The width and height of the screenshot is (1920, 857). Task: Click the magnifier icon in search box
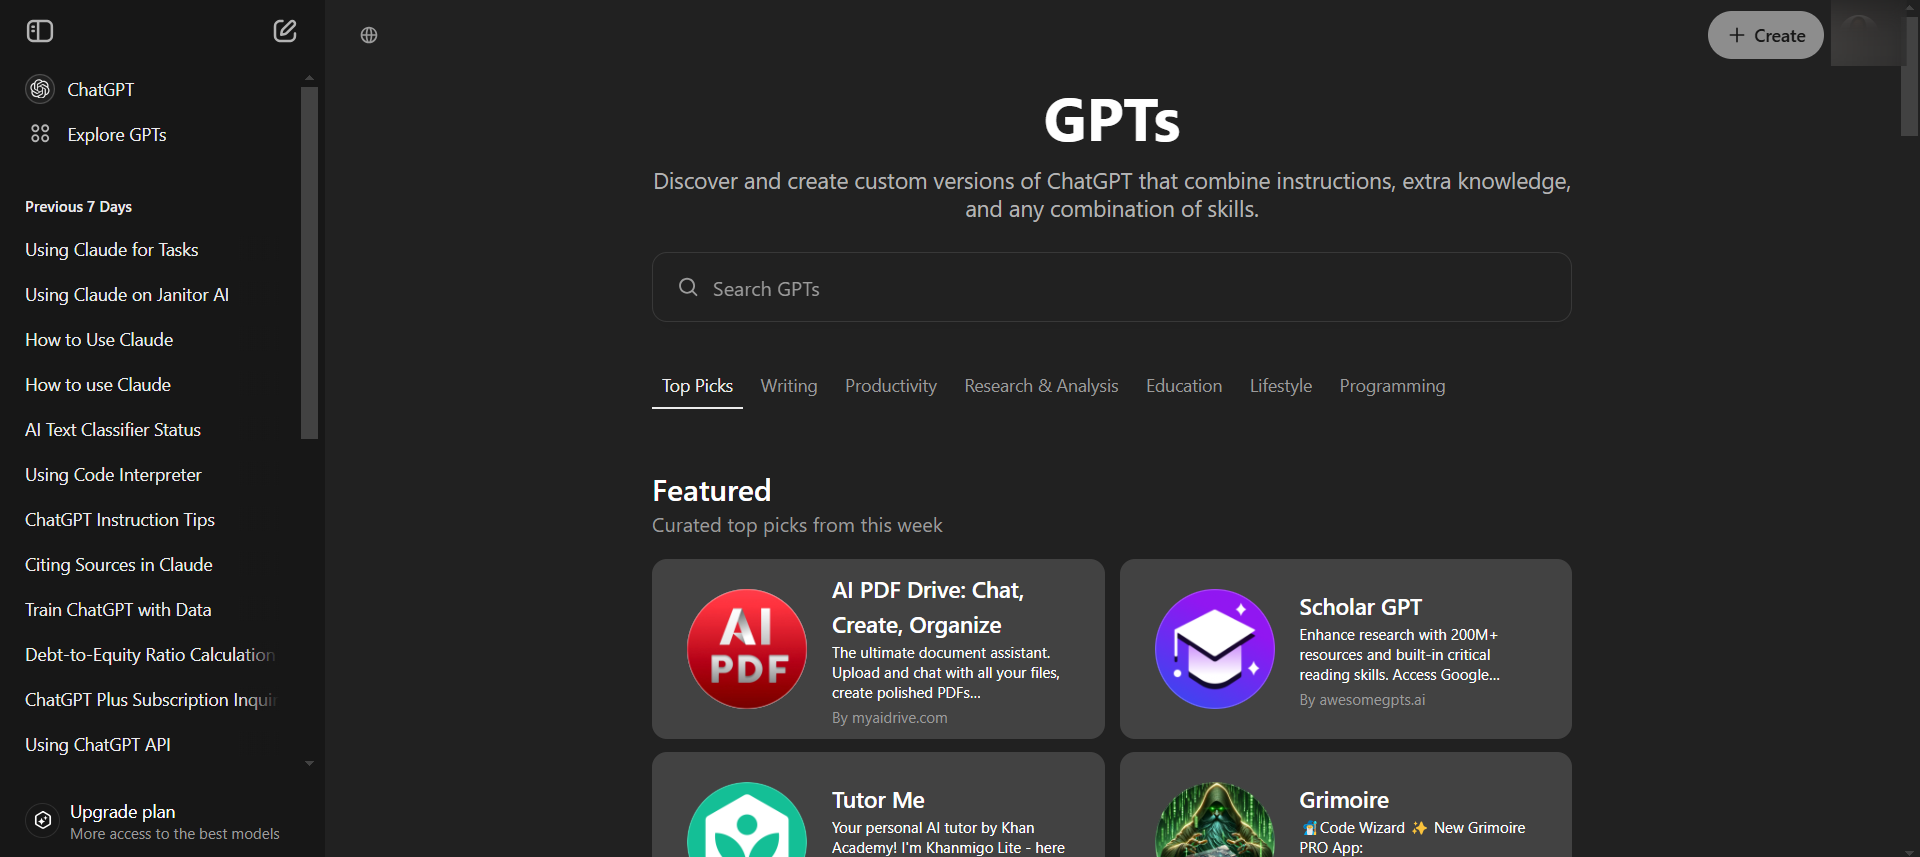pyautogui.click(x=688, y=288)
